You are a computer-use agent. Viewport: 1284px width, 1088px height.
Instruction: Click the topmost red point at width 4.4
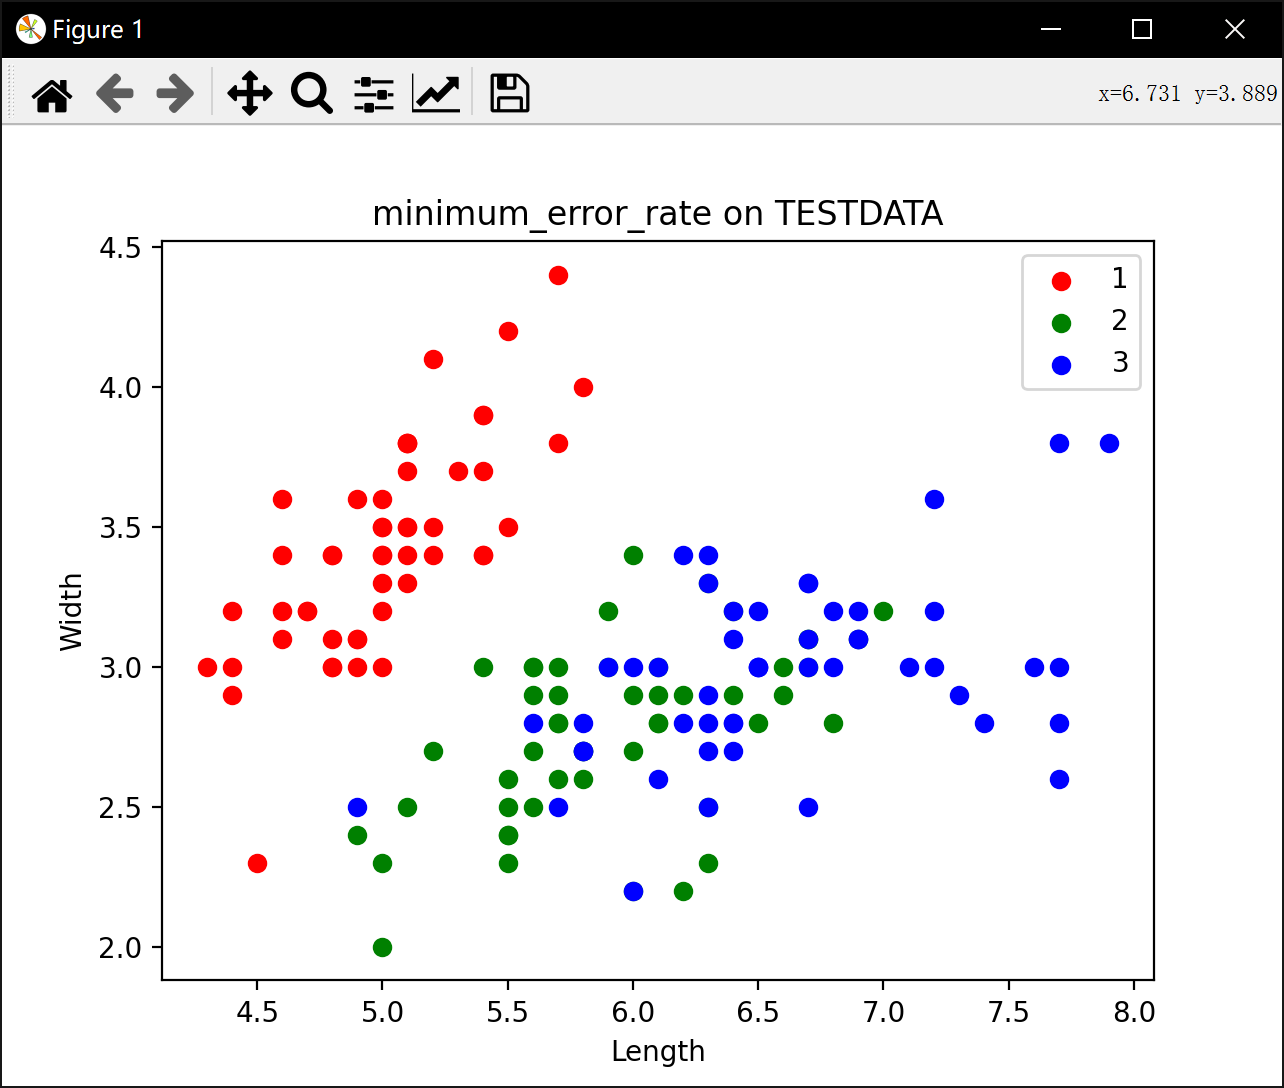coord(558,275)
